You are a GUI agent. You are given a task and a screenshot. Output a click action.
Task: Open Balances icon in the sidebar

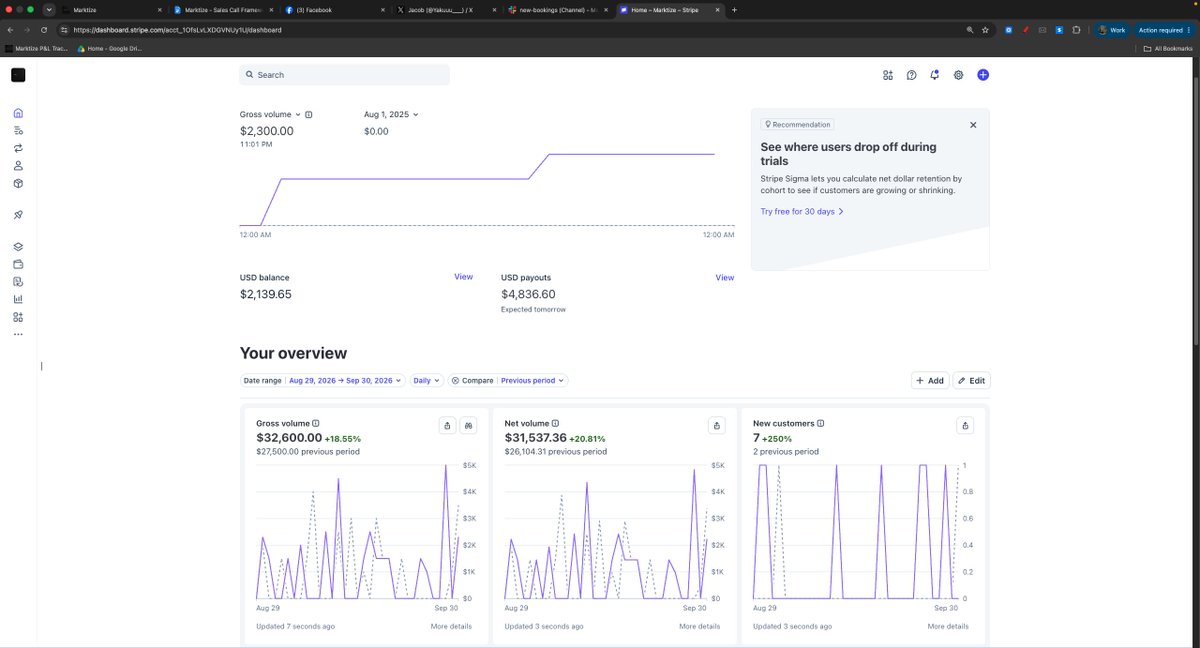coord(18,131)
